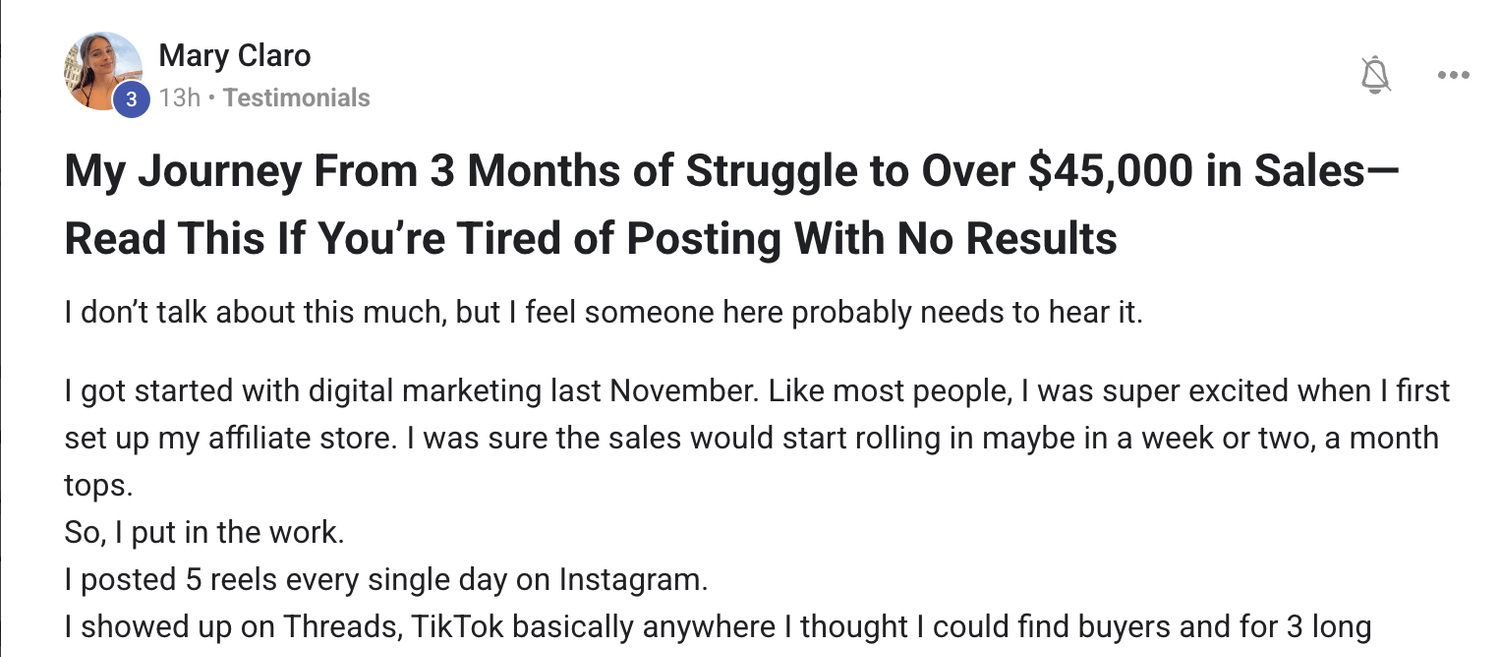Open Mary Claro's profile via author name
1500x657 pixels.
234,55
